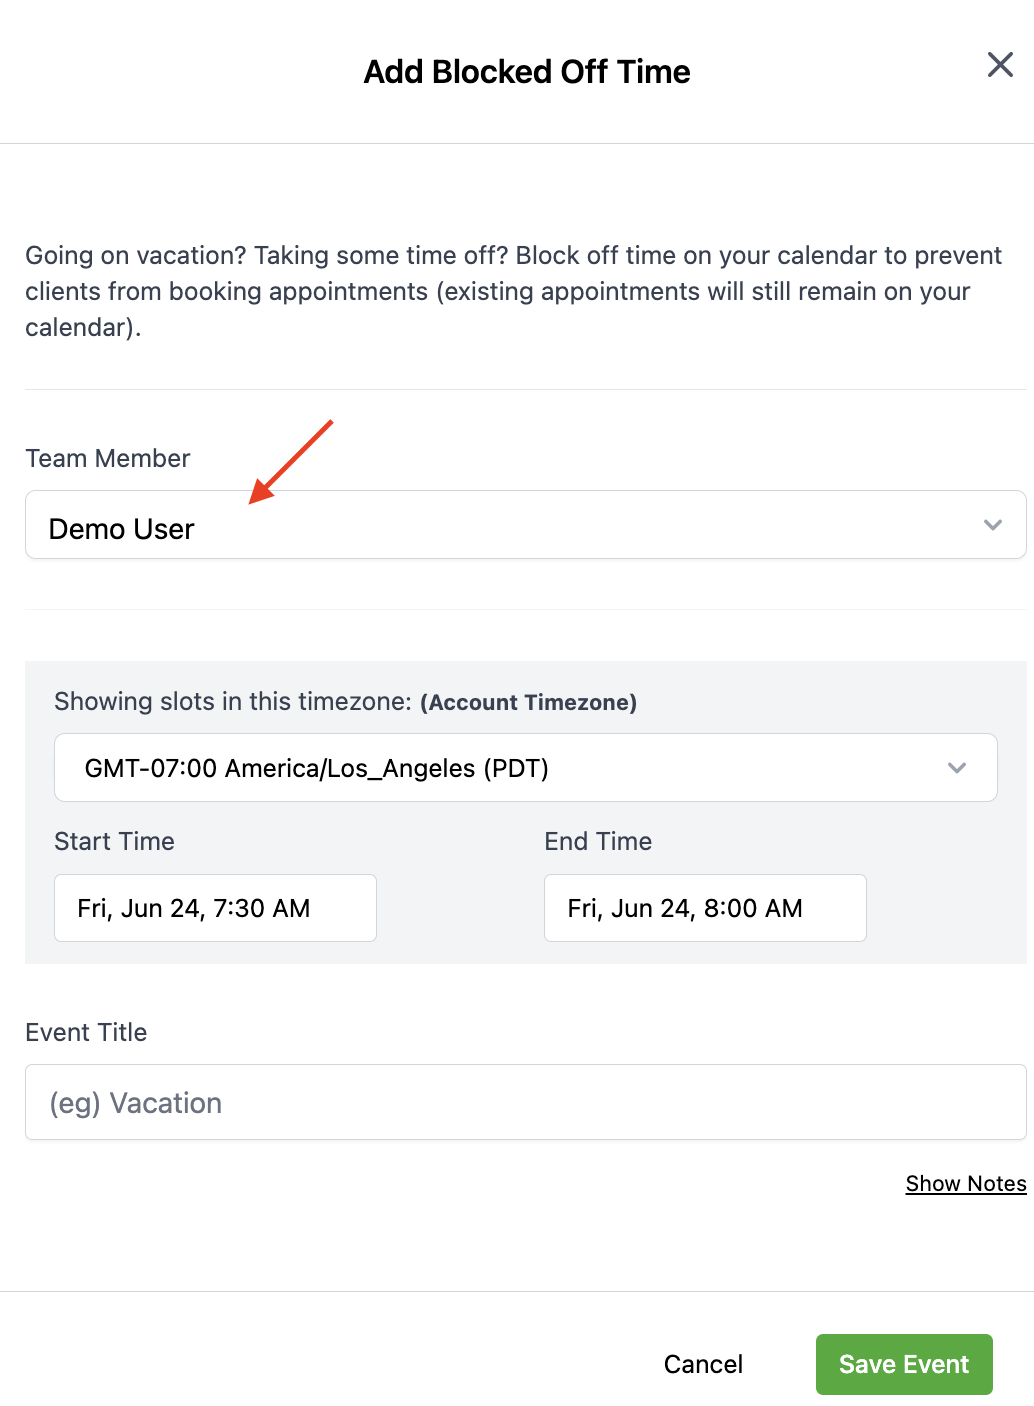The image size is (1034, 1406).
Task: Open the GMT-07:00 America/Los_Angeles timezone dropdown
Action: (x=526, y=768)
